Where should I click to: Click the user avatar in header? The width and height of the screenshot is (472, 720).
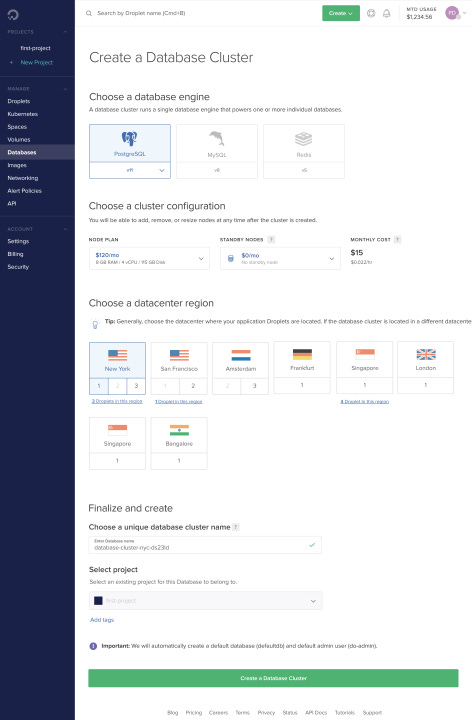452,13
